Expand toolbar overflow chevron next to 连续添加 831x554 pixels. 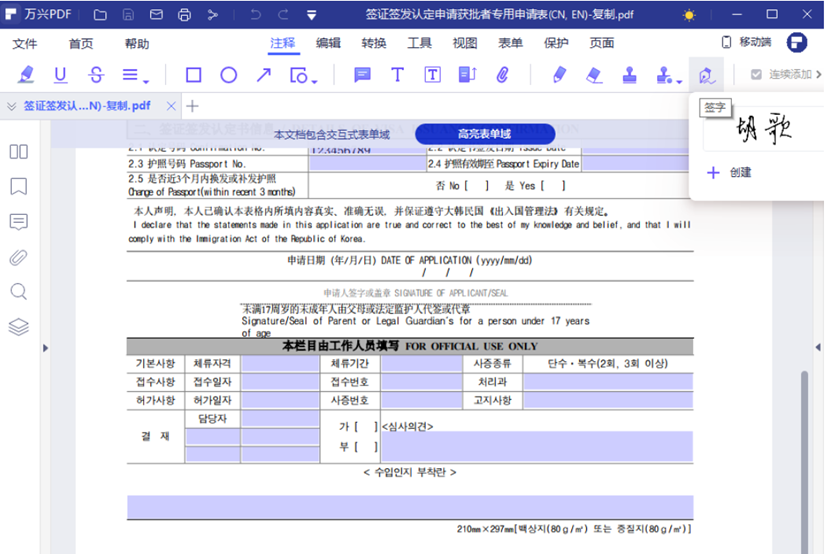tap(819, 75)
